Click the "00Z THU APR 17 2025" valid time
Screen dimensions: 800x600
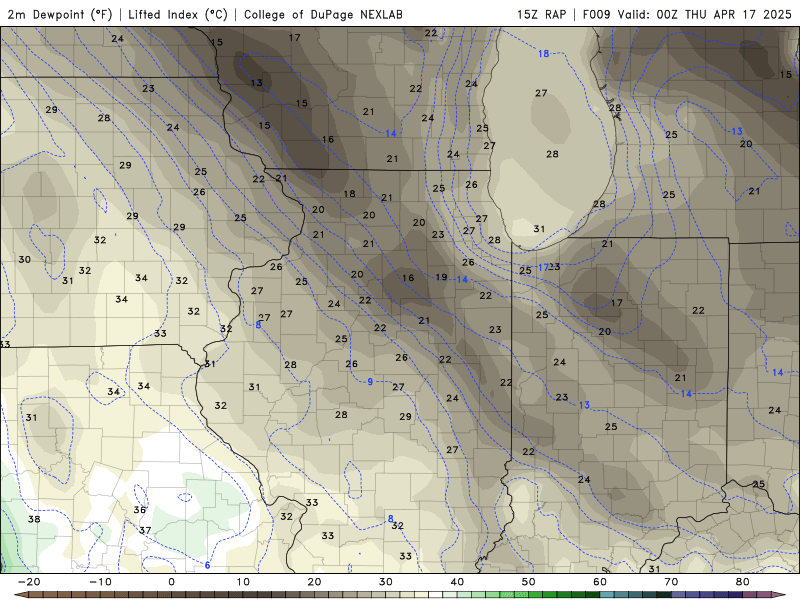tap(724, 14)
